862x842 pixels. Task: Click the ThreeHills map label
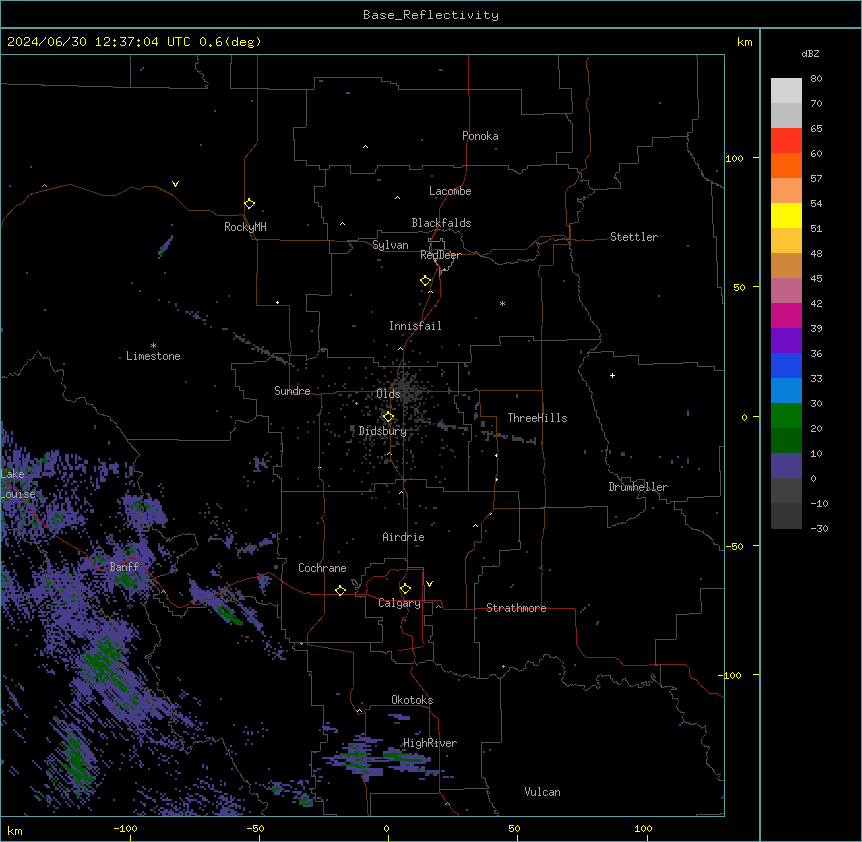[537, 418]
